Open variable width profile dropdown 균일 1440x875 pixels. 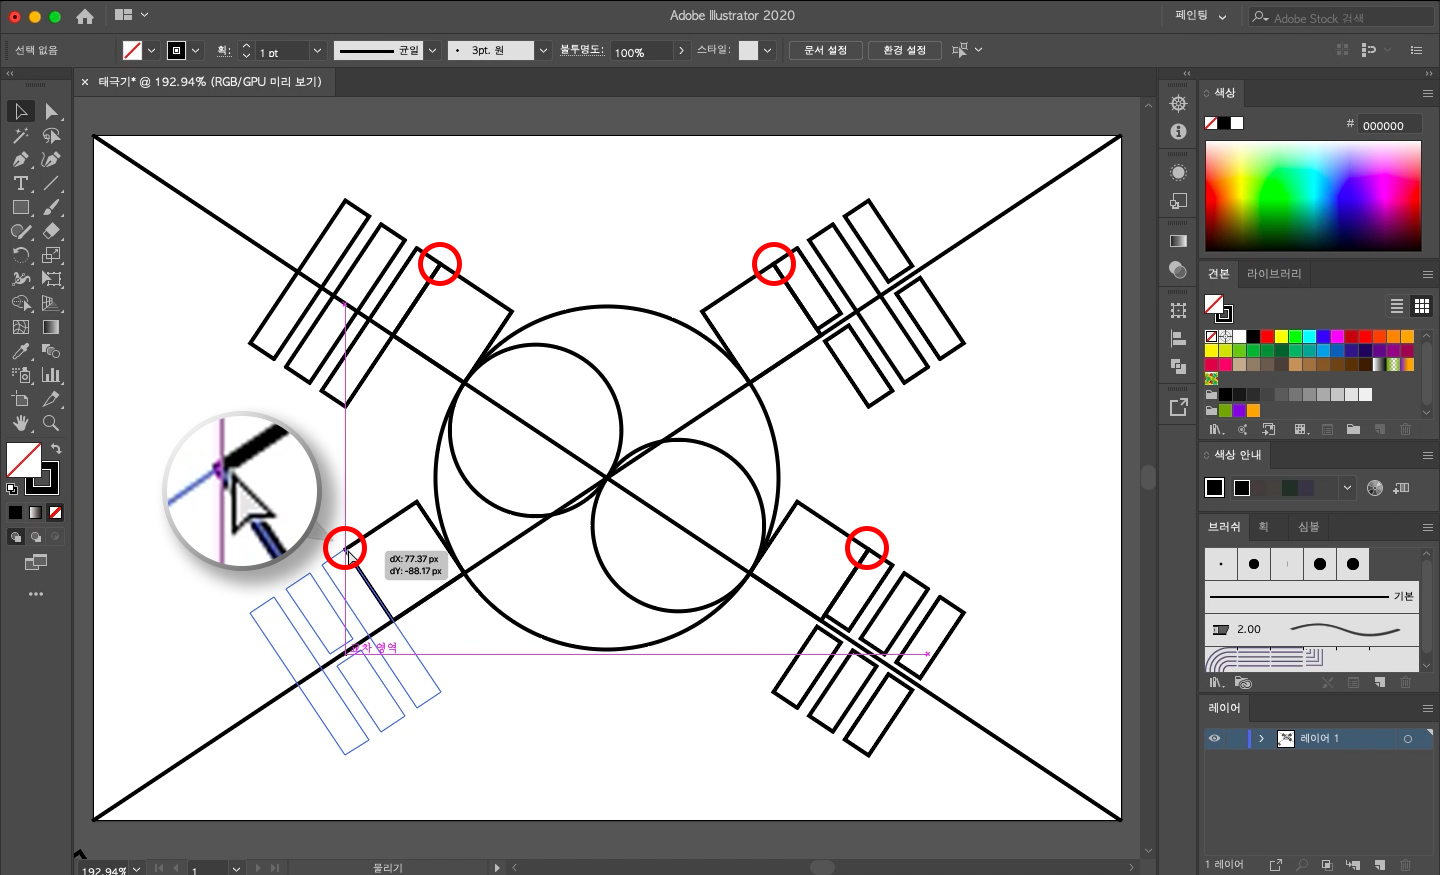click(433, 50)
